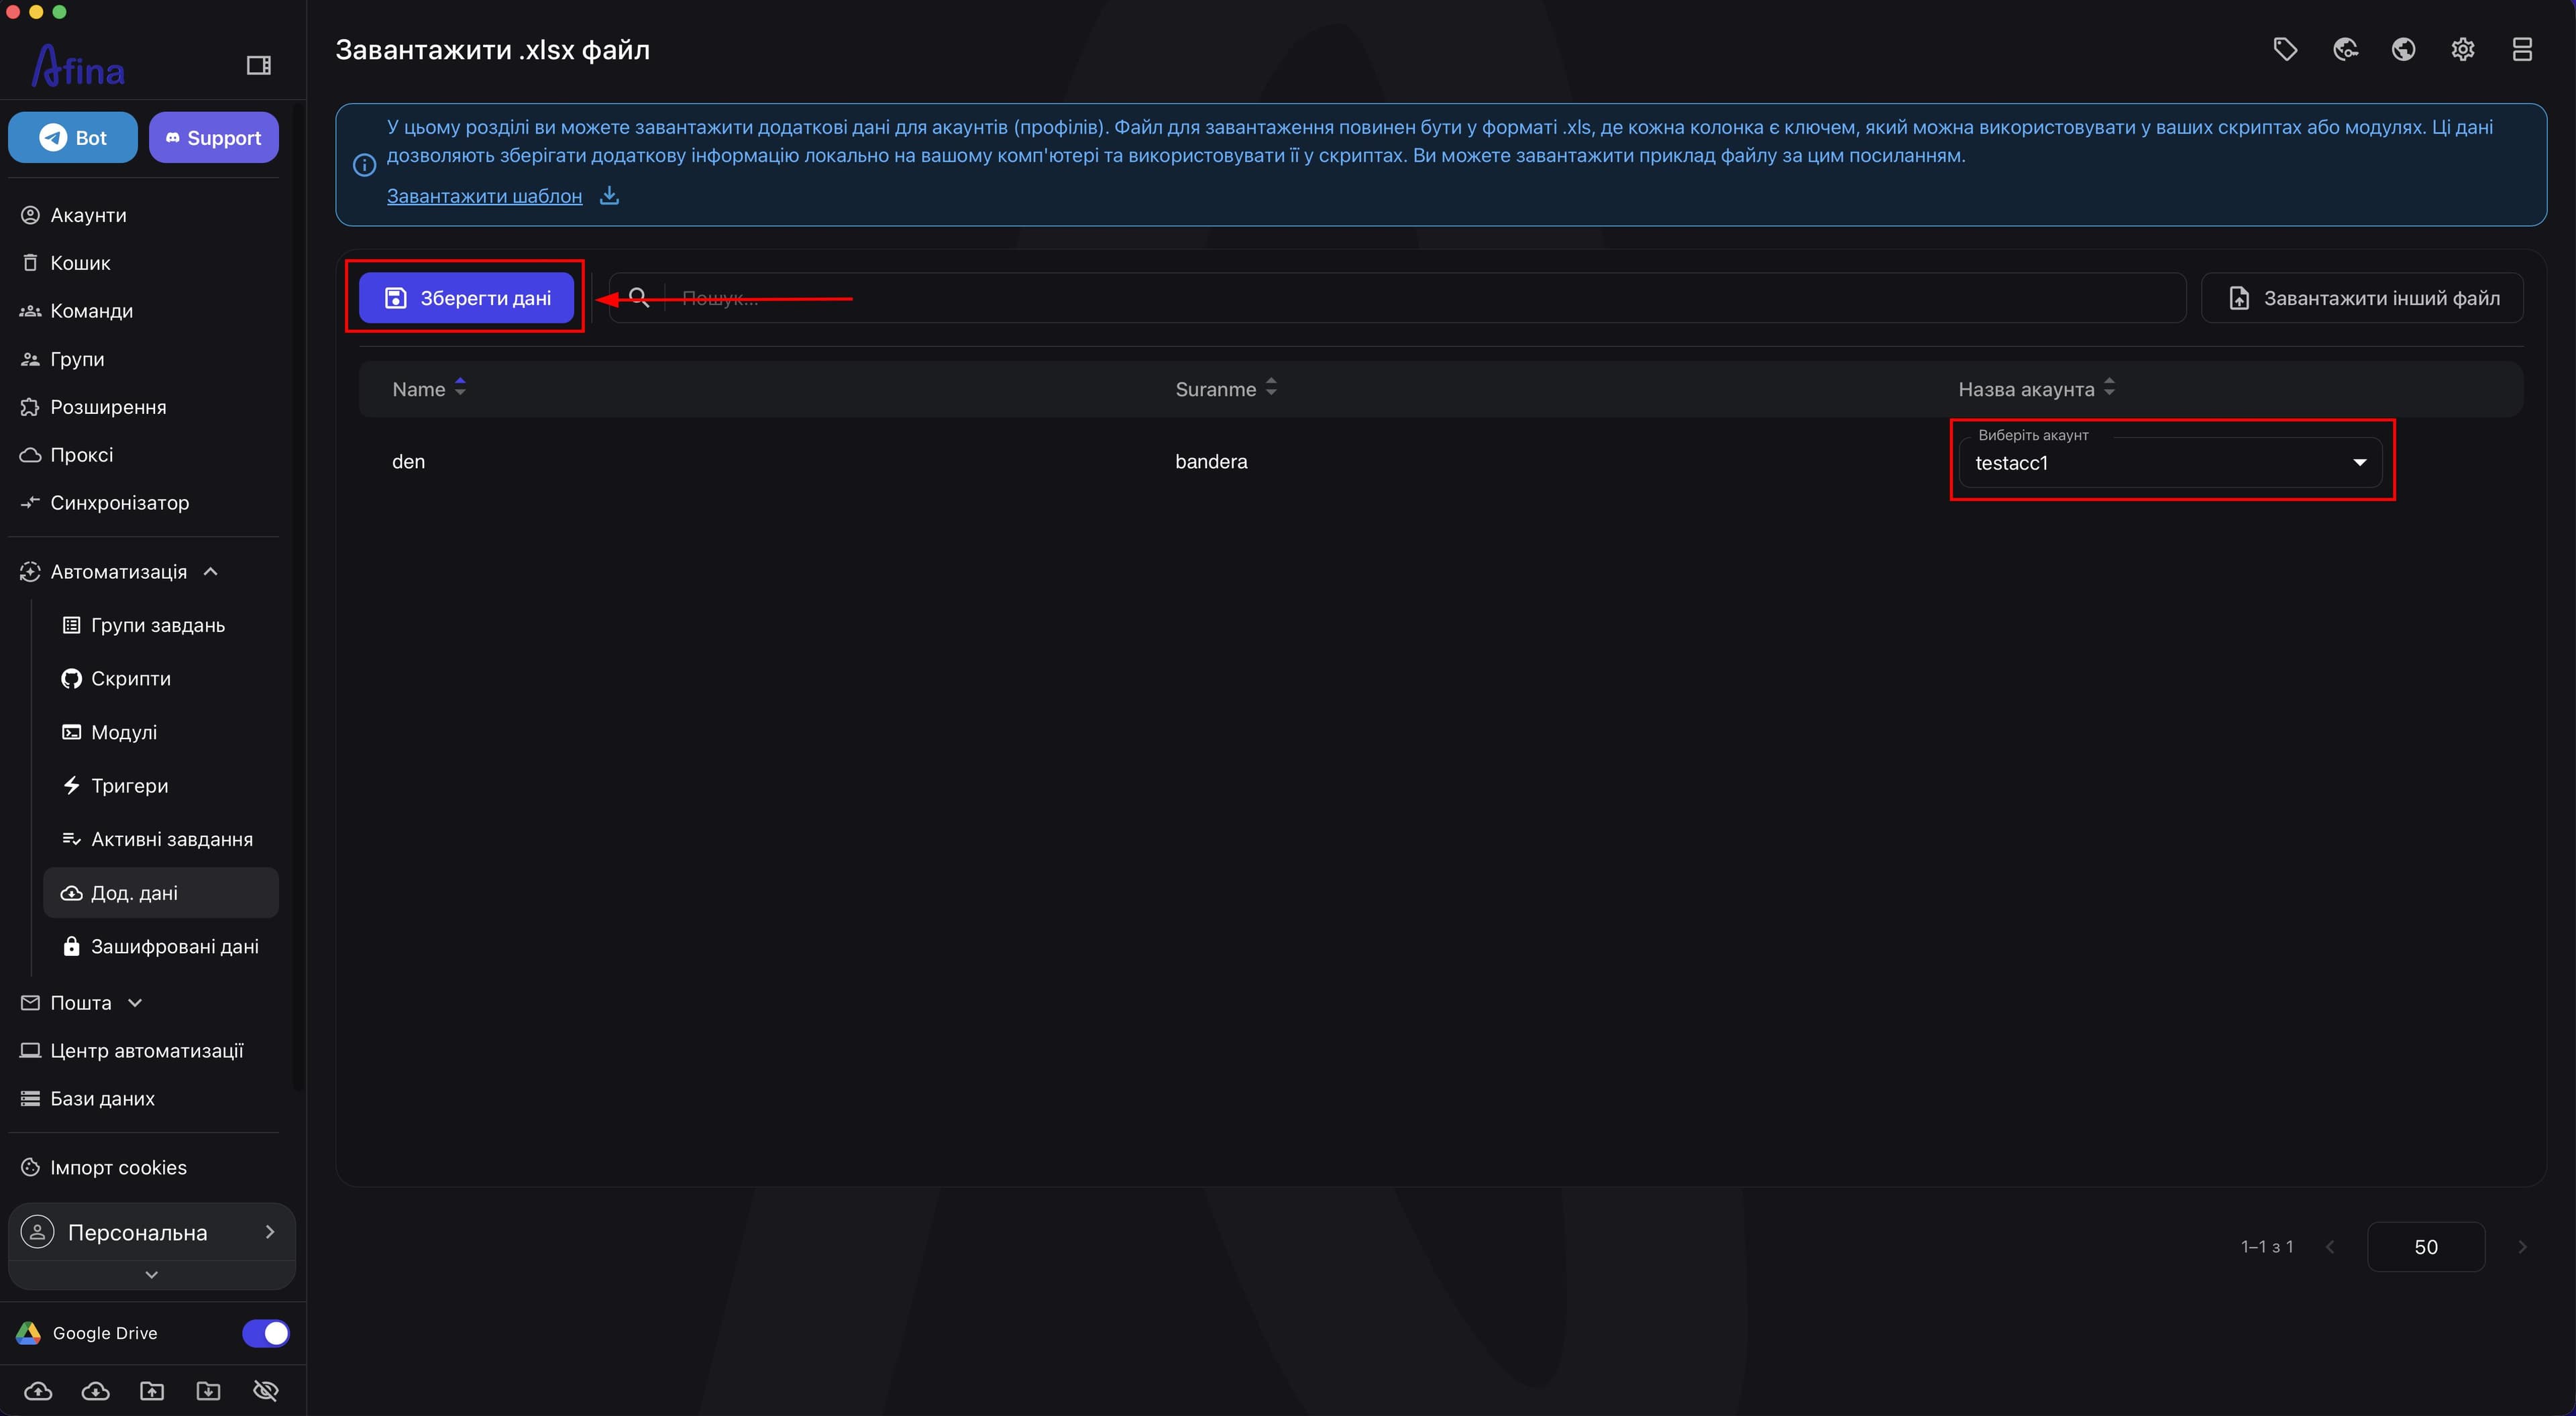Open Команди in sidebar

(91, 311)
